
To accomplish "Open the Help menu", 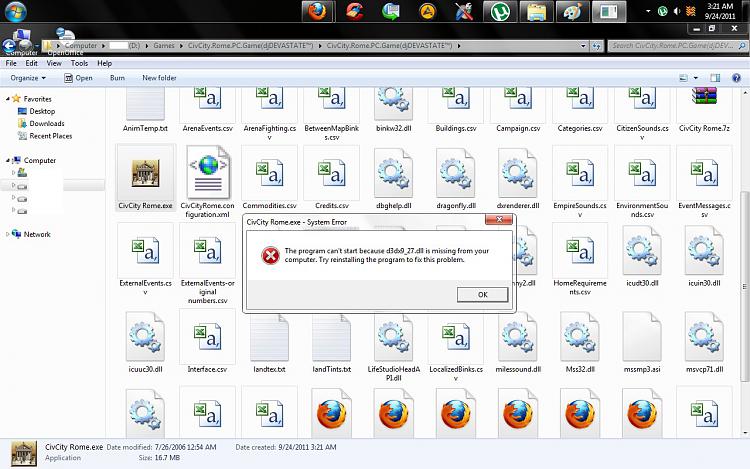I will (x=104, y=63).
